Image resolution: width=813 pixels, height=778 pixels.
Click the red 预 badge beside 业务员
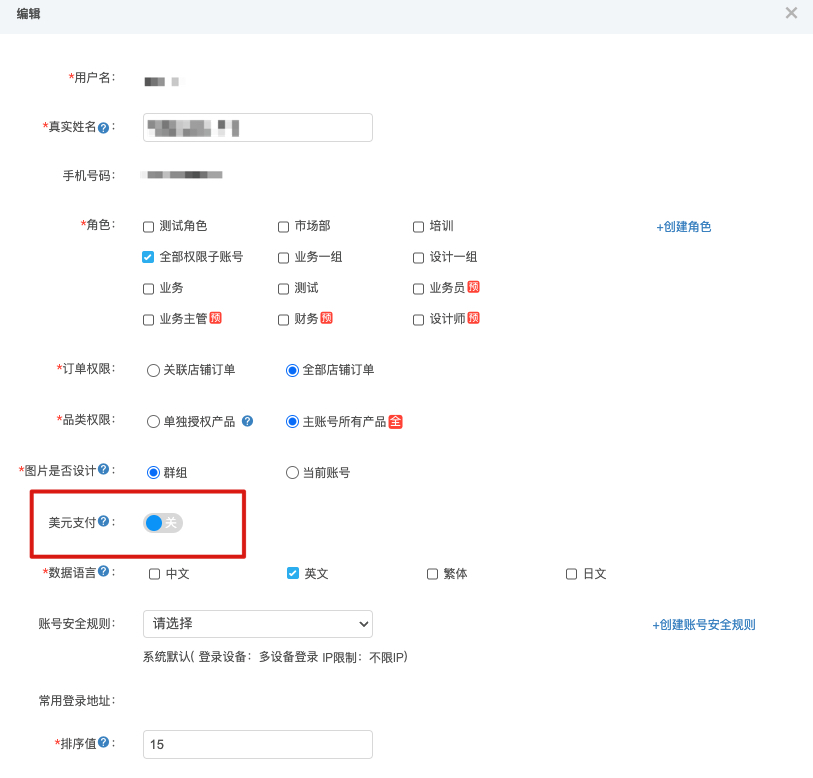(x=473, y=287)
